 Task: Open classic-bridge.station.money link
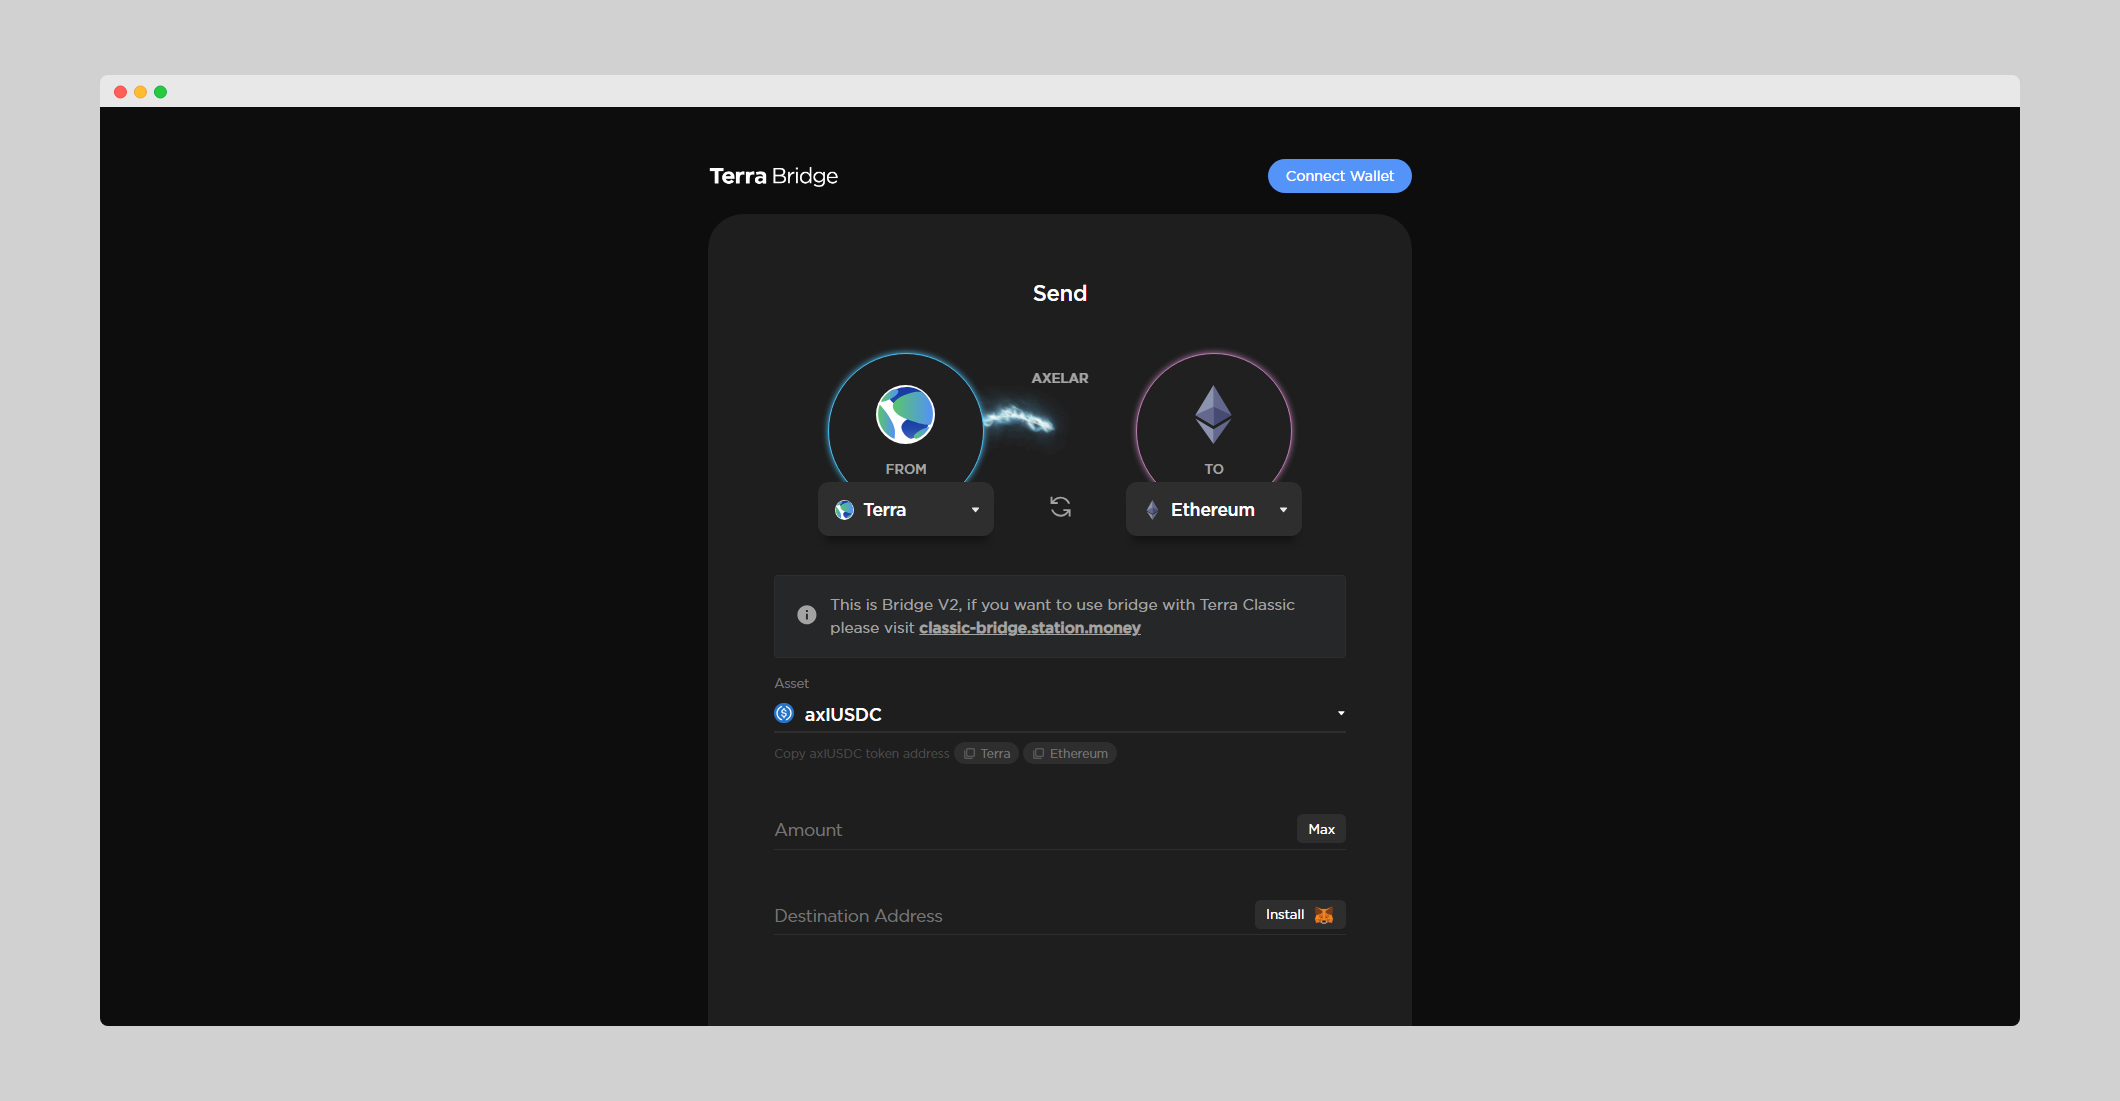pyautogui.click(x=1029, y=628)
